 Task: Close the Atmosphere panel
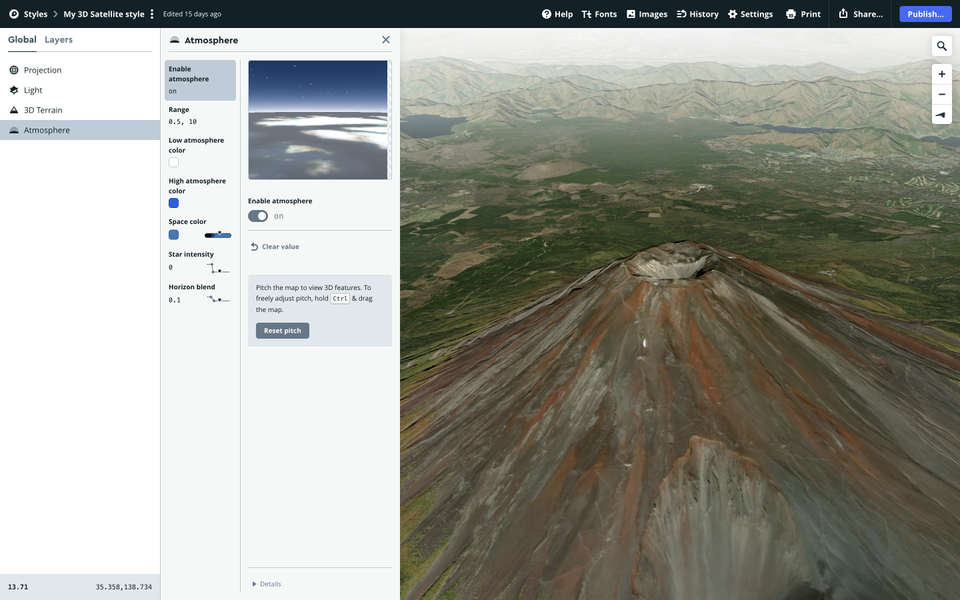[x=386, y=40]
